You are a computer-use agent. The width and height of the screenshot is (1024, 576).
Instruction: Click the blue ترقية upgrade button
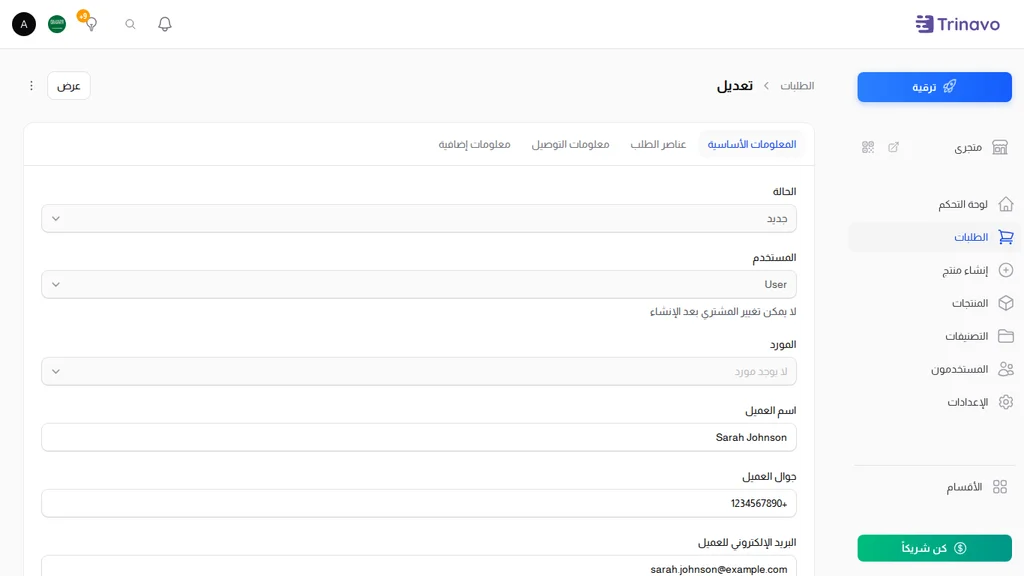coord(935,87)
